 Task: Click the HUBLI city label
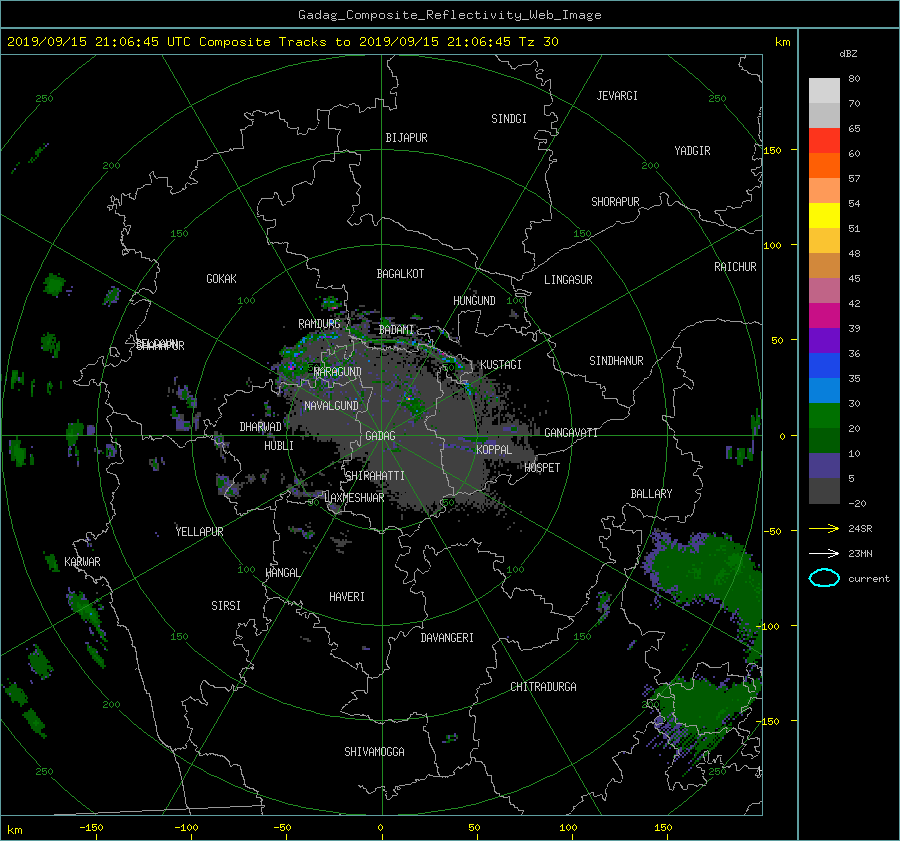coord(279,445)
